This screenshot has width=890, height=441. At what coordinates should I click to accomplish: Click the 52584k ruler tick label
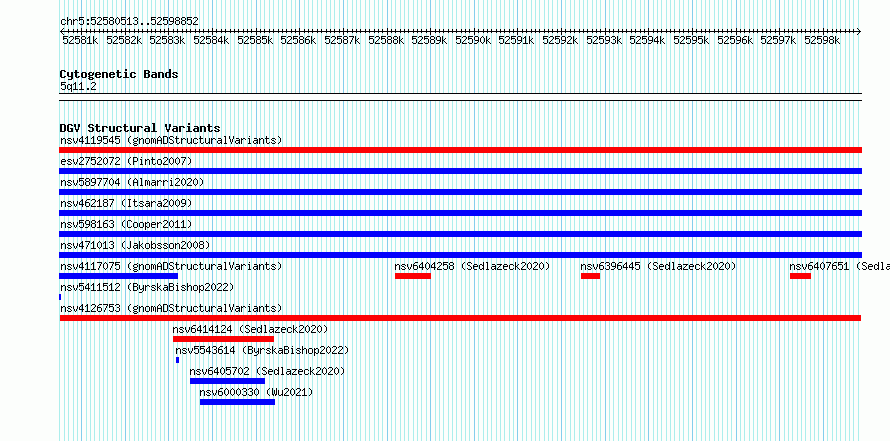click(x=211, y=40)
